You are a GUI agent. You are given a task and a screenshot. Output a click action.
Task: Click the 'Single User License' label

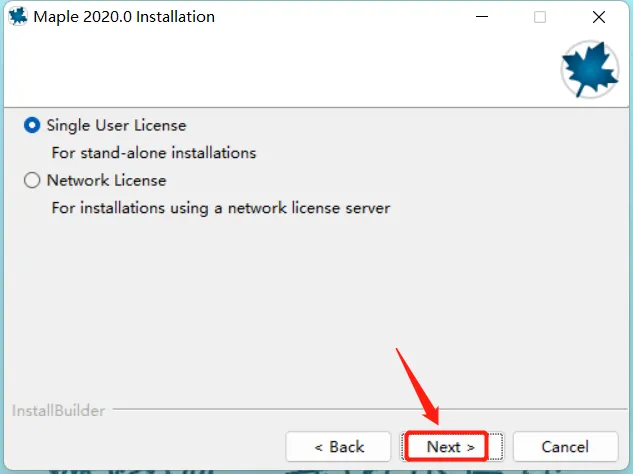click(117, 126)
